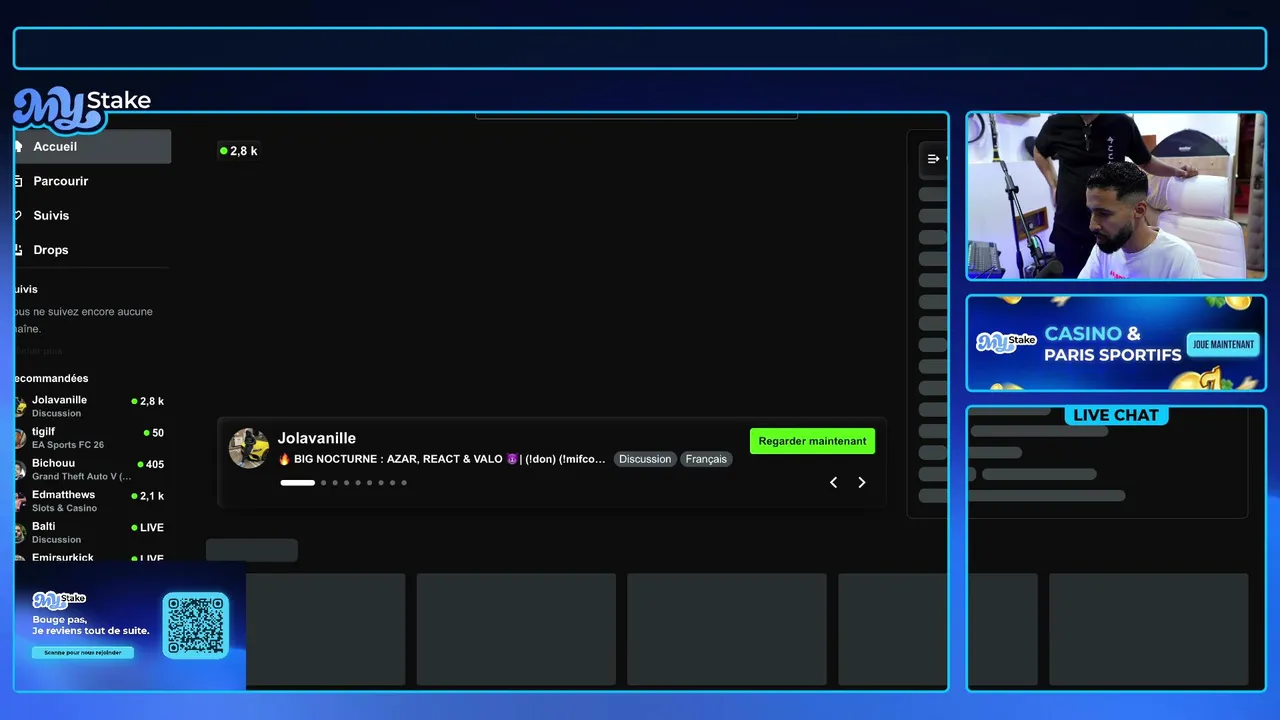
Task: Click the Drops icon in sidebar
Action: [18, 250]
